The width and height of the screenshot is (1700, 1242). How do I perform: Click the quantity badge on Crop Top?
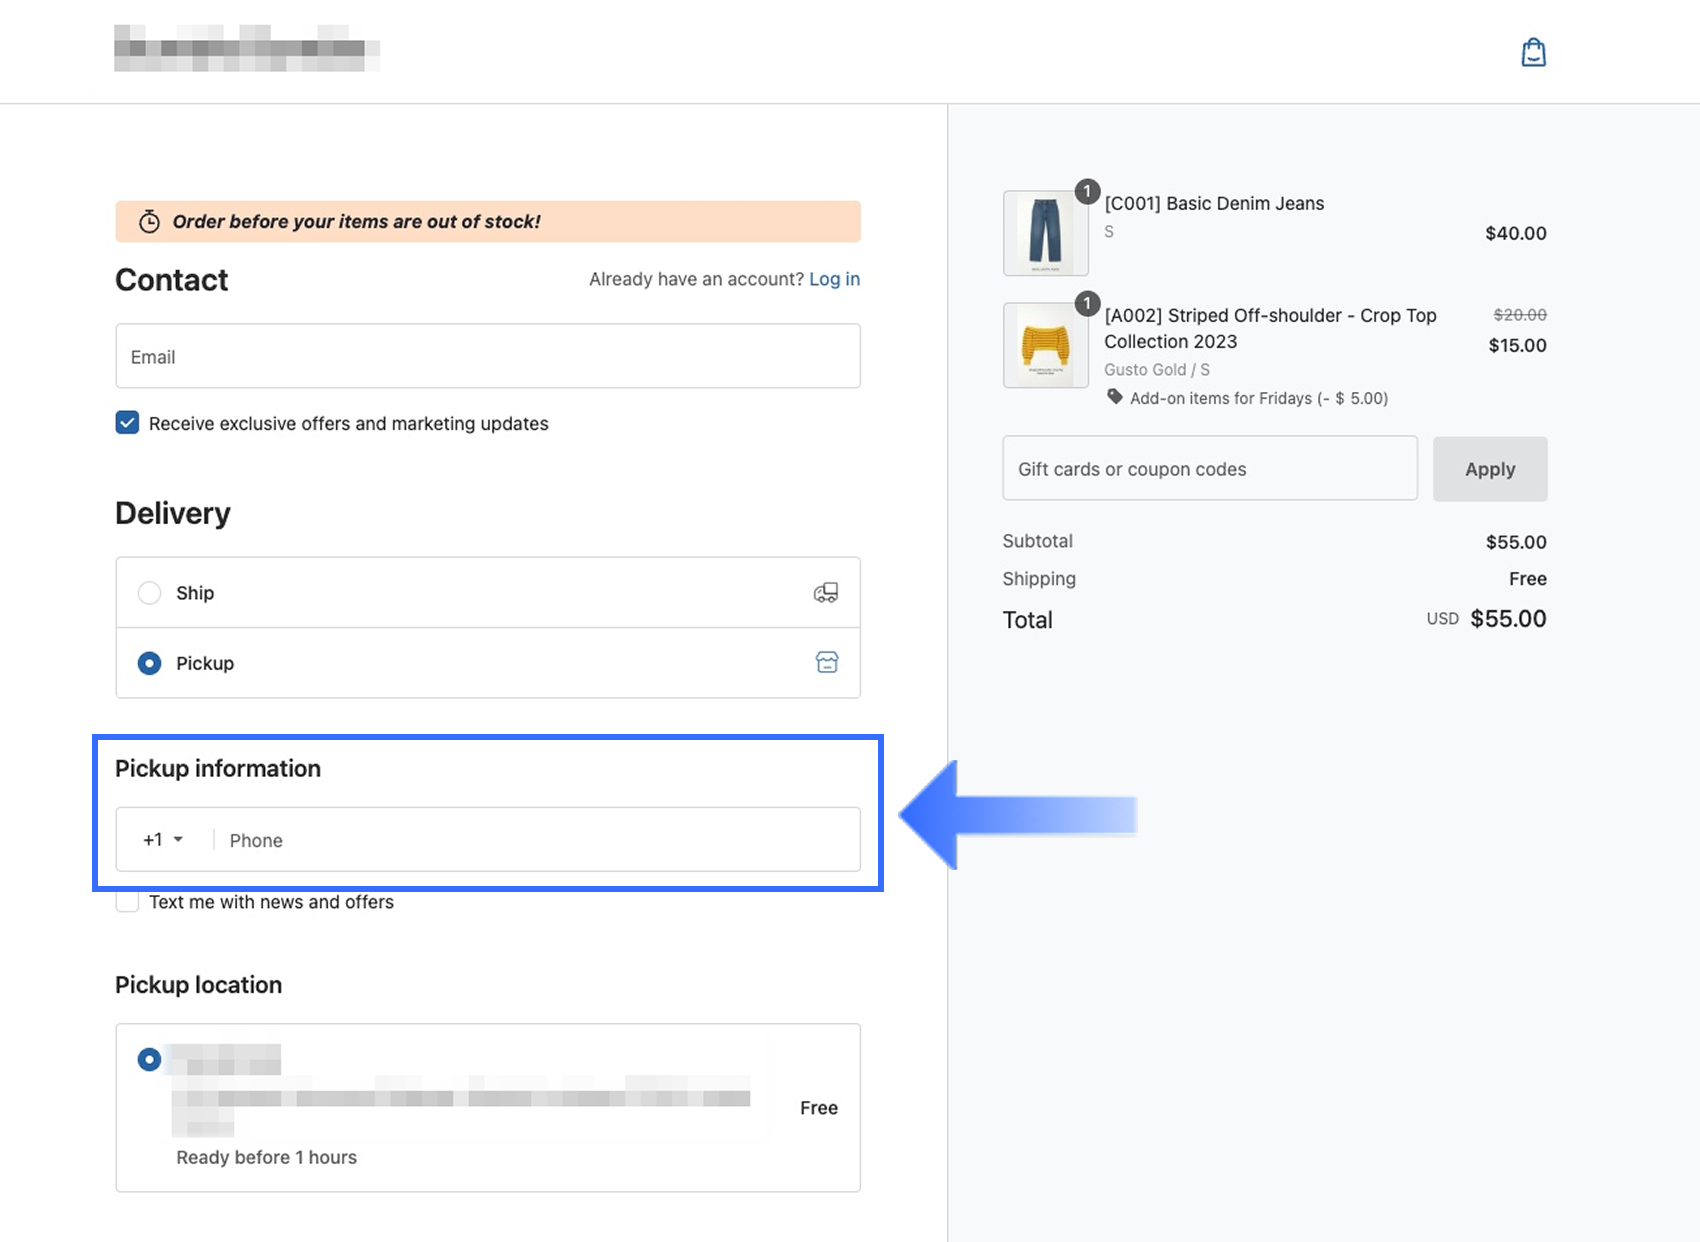(1087, 303)
